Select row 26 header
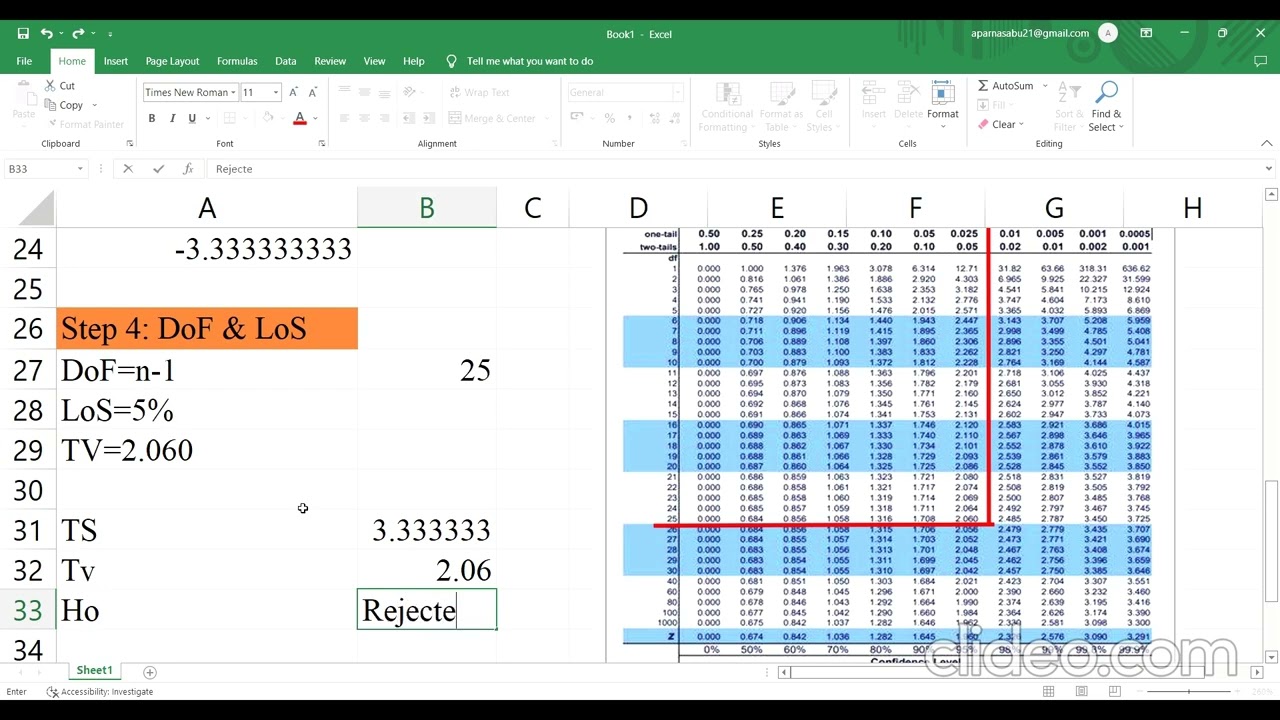Viewport: 1280px width, 720px height. click(28, 329)
